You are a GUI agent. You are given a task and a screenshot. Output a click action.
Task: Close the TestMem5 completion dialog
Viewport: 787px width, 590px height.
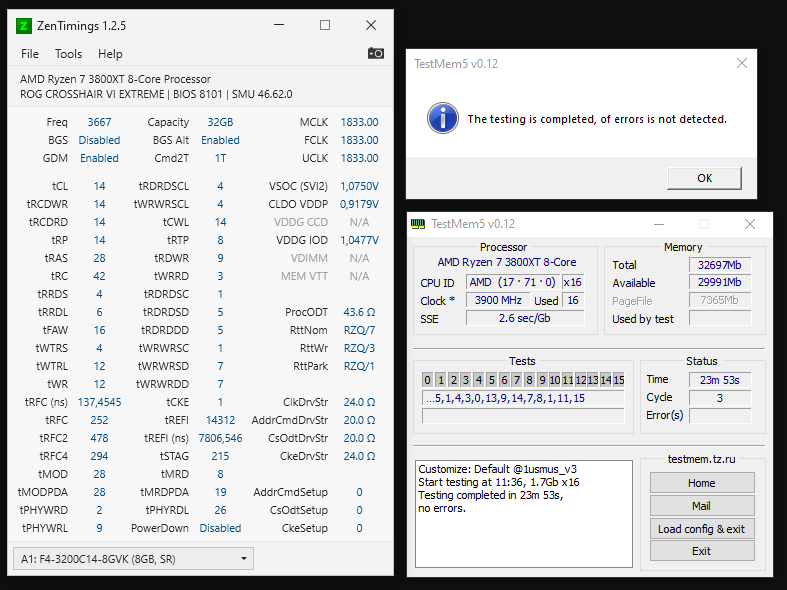click(741, 63)
